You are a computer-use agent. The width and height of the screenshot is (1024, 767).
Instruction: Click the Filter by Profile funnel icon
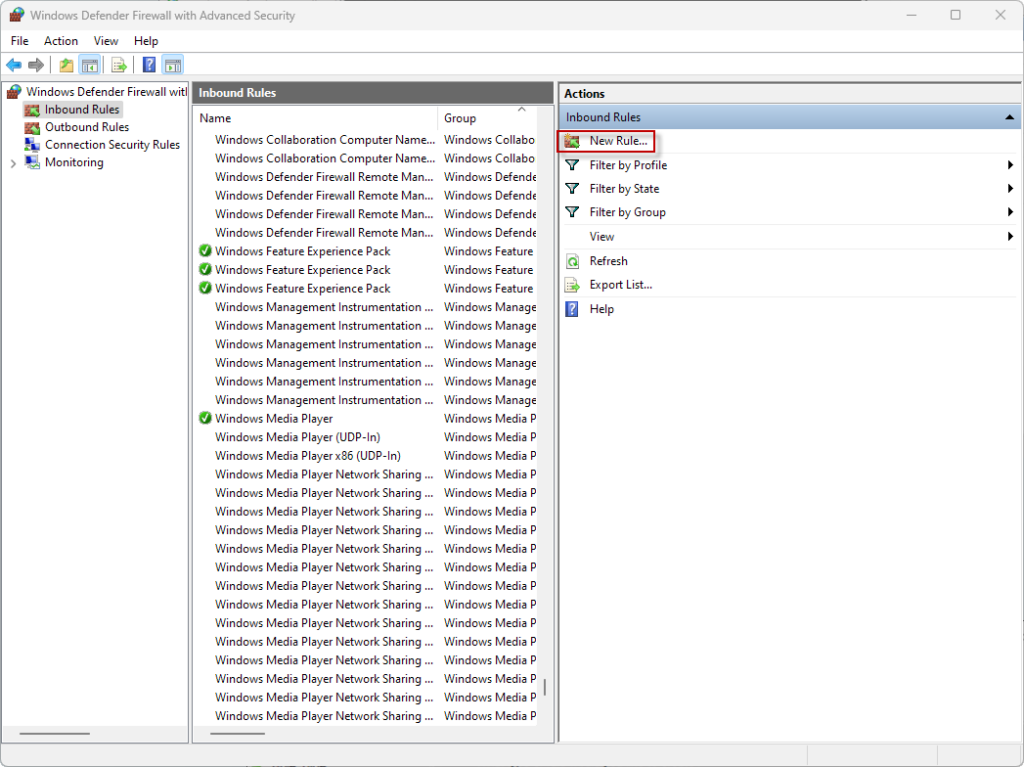click(572, 165)
